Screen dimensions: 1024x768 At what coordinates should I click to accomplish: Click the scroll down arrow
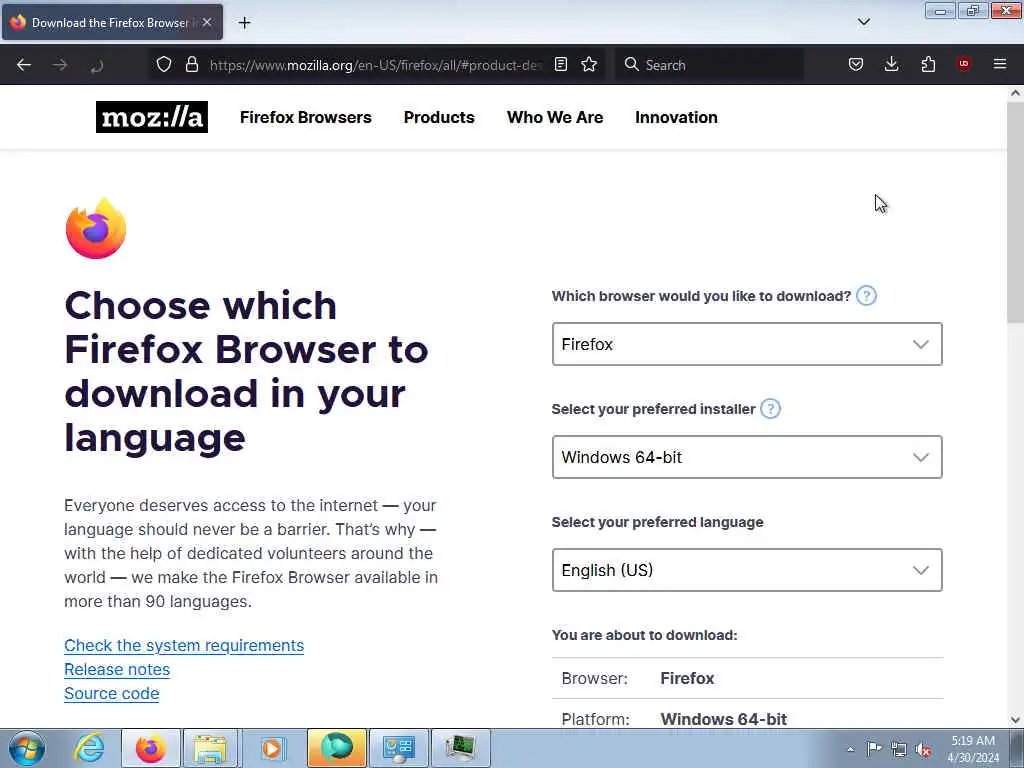coord(1015,720)
